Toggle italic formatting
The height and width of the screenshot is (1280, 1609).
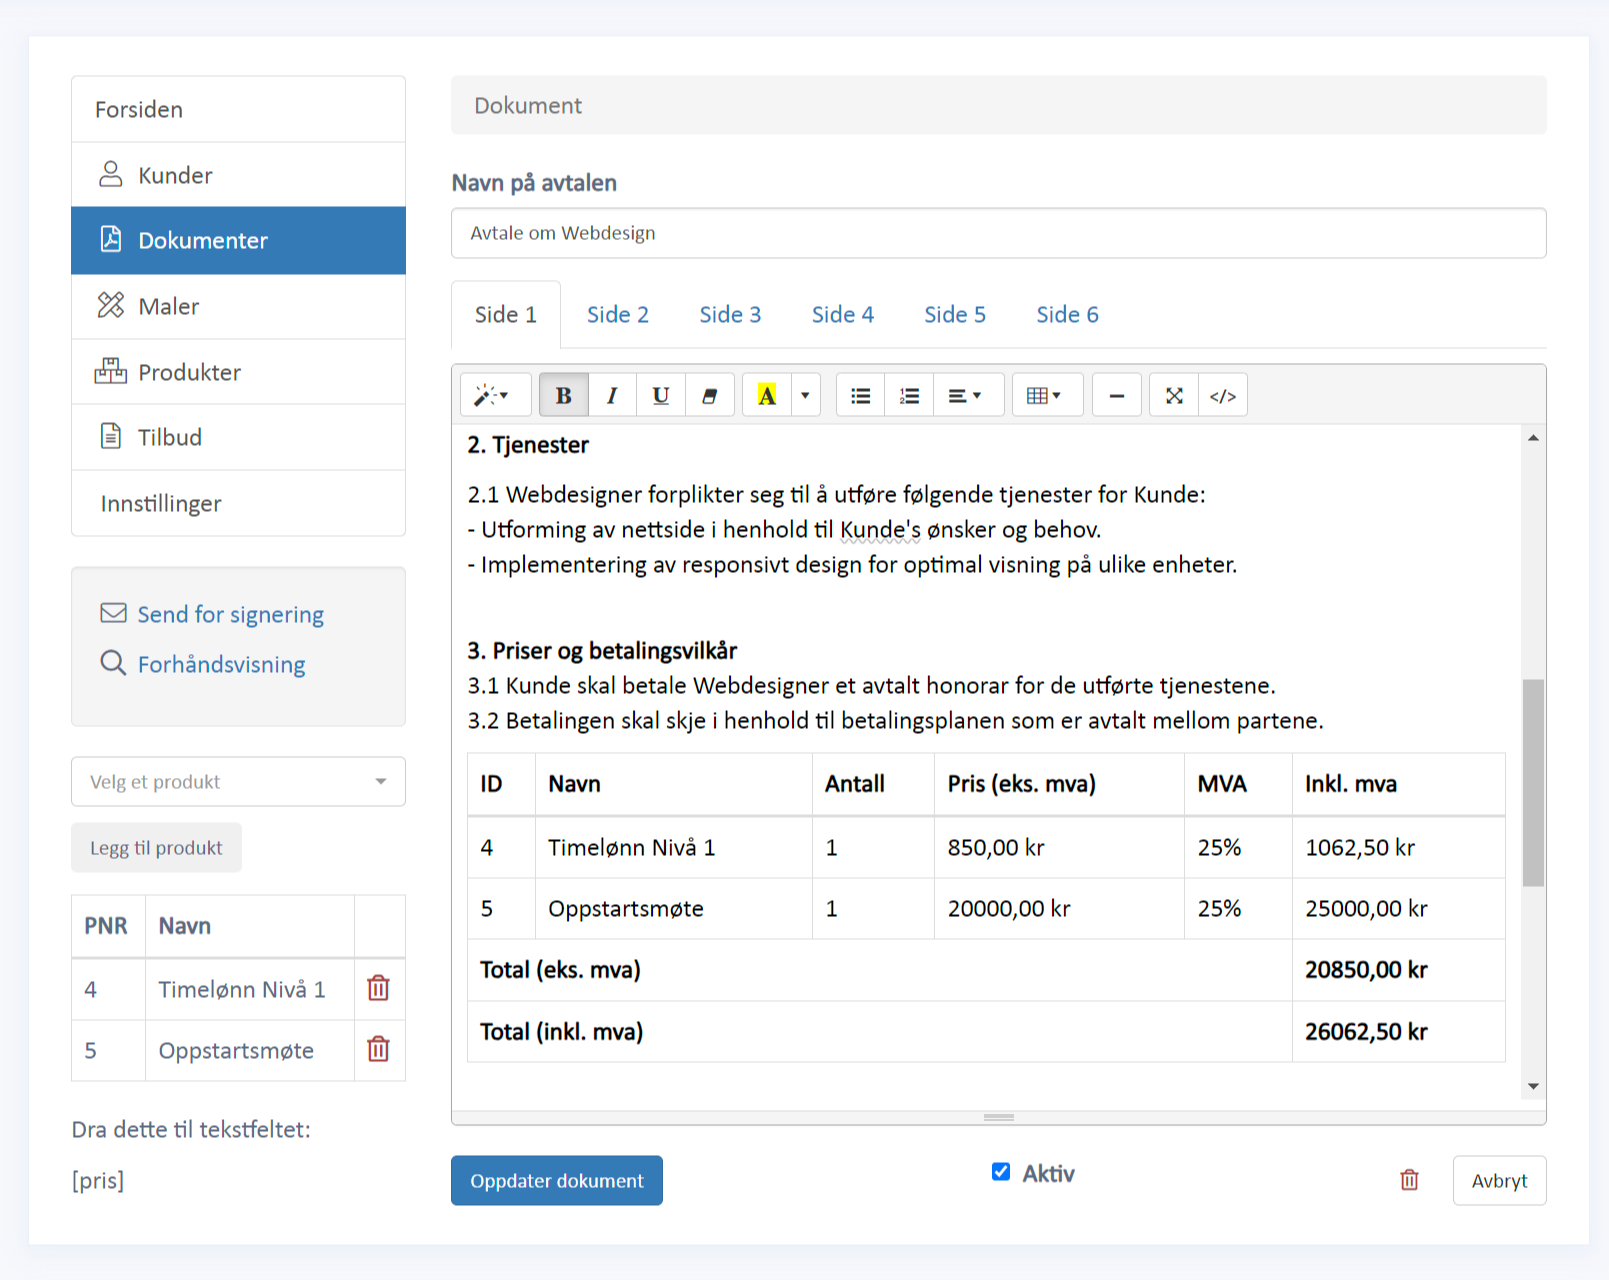612,396
